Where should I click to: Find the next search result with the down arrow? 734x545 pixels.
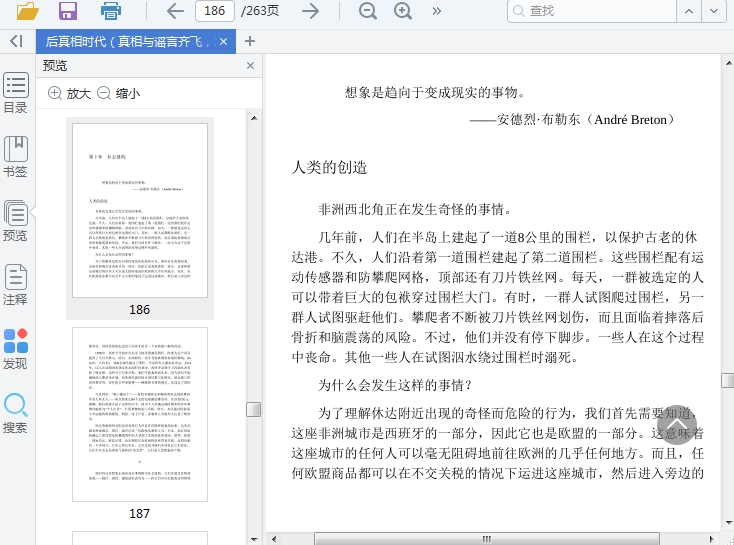tap(714, 11)
